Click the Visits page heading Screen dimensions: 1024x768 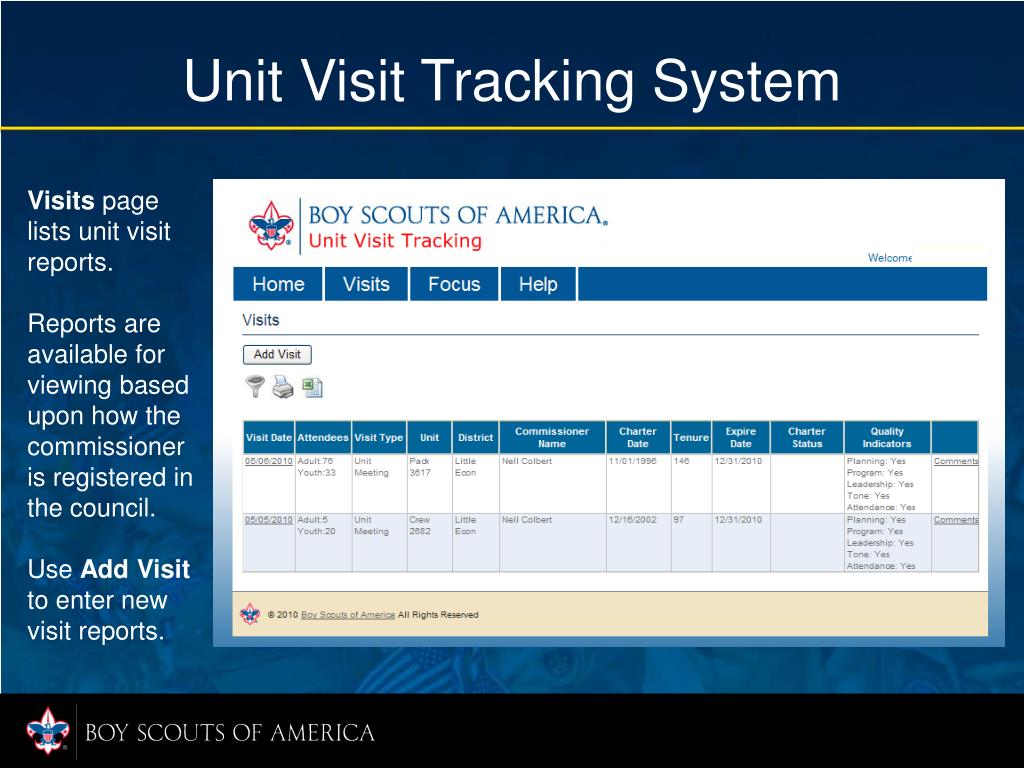click(261, 320)
